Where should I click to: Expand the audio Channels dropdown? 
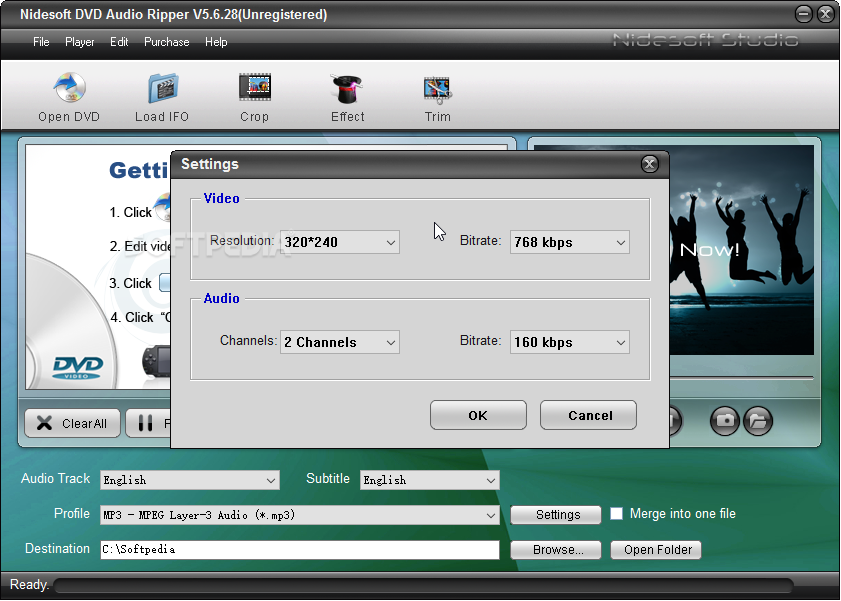click(340, 342)
